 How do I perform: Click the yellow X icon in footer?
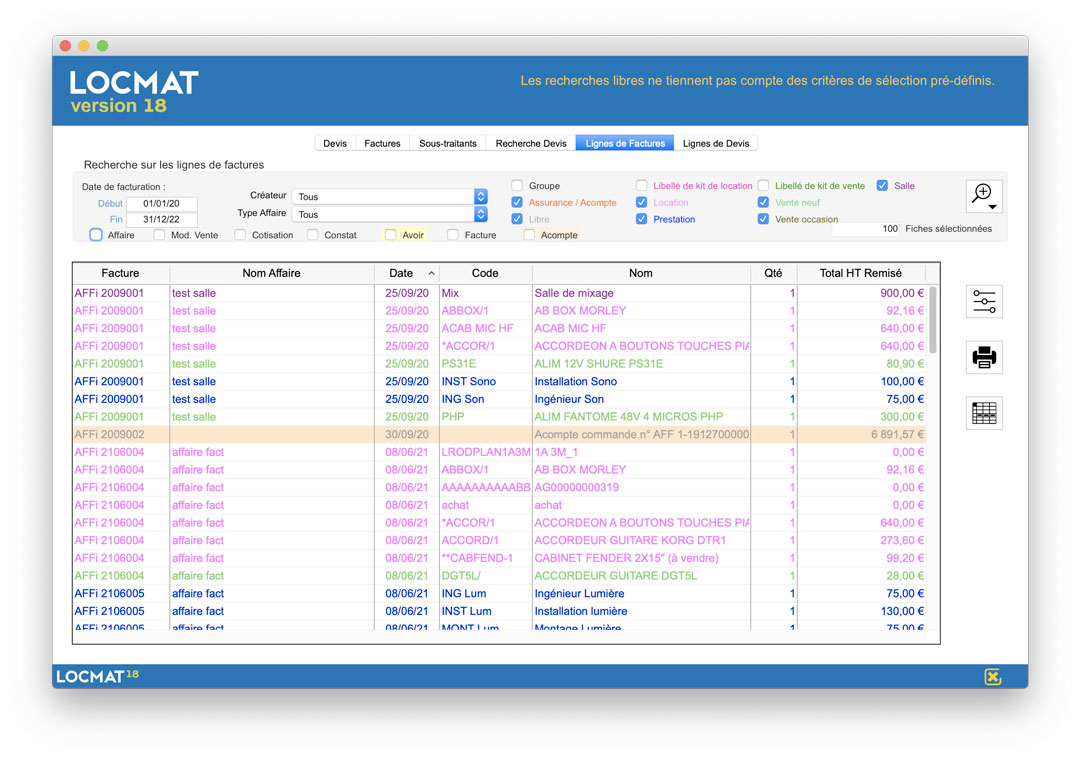coord(993,676)
